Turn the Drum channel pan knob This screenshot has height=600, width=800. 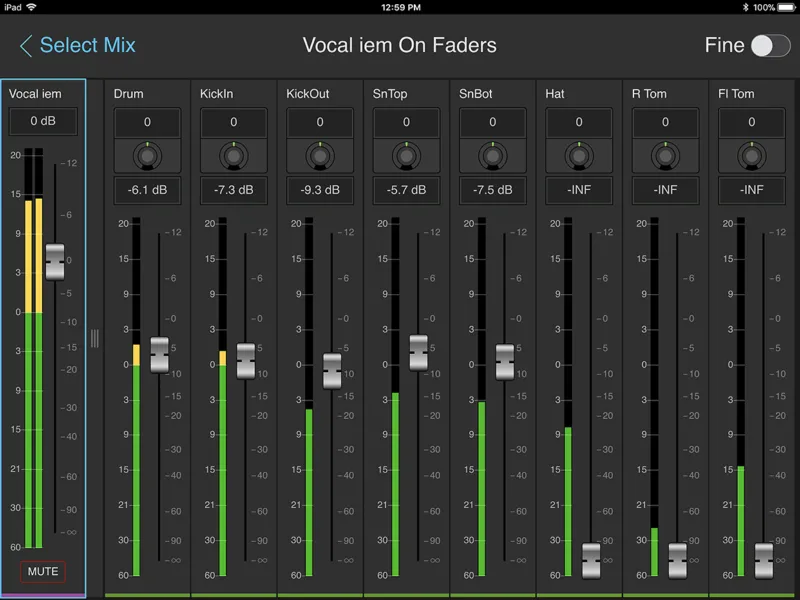[147, 156]
